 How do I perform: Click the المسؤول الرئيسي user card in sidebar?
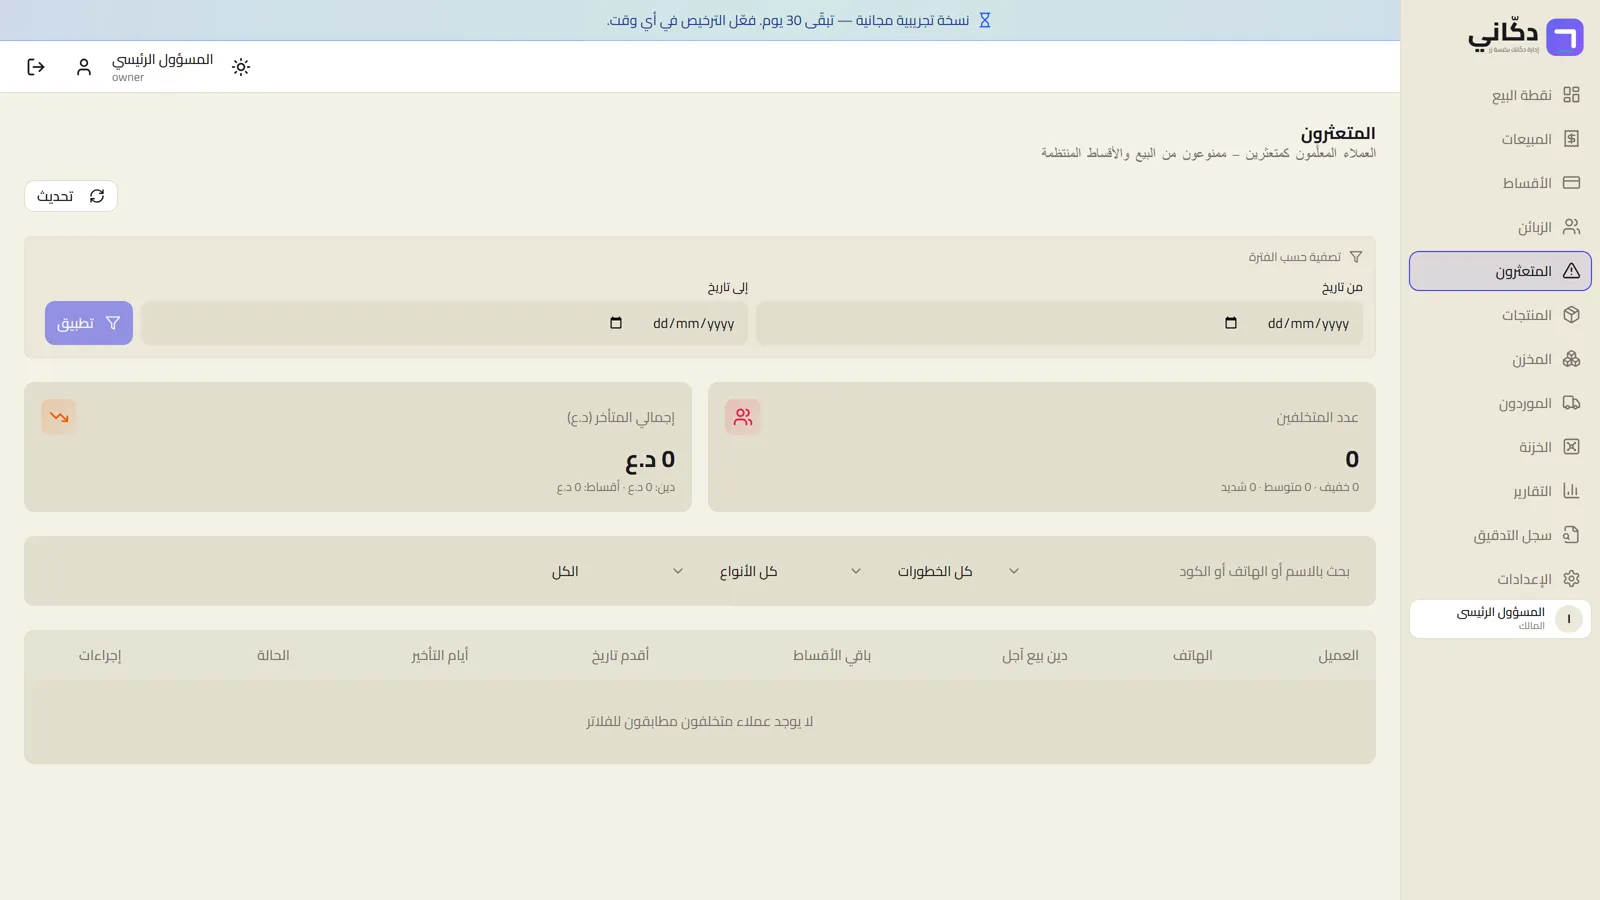click(x=1500, y=619)
